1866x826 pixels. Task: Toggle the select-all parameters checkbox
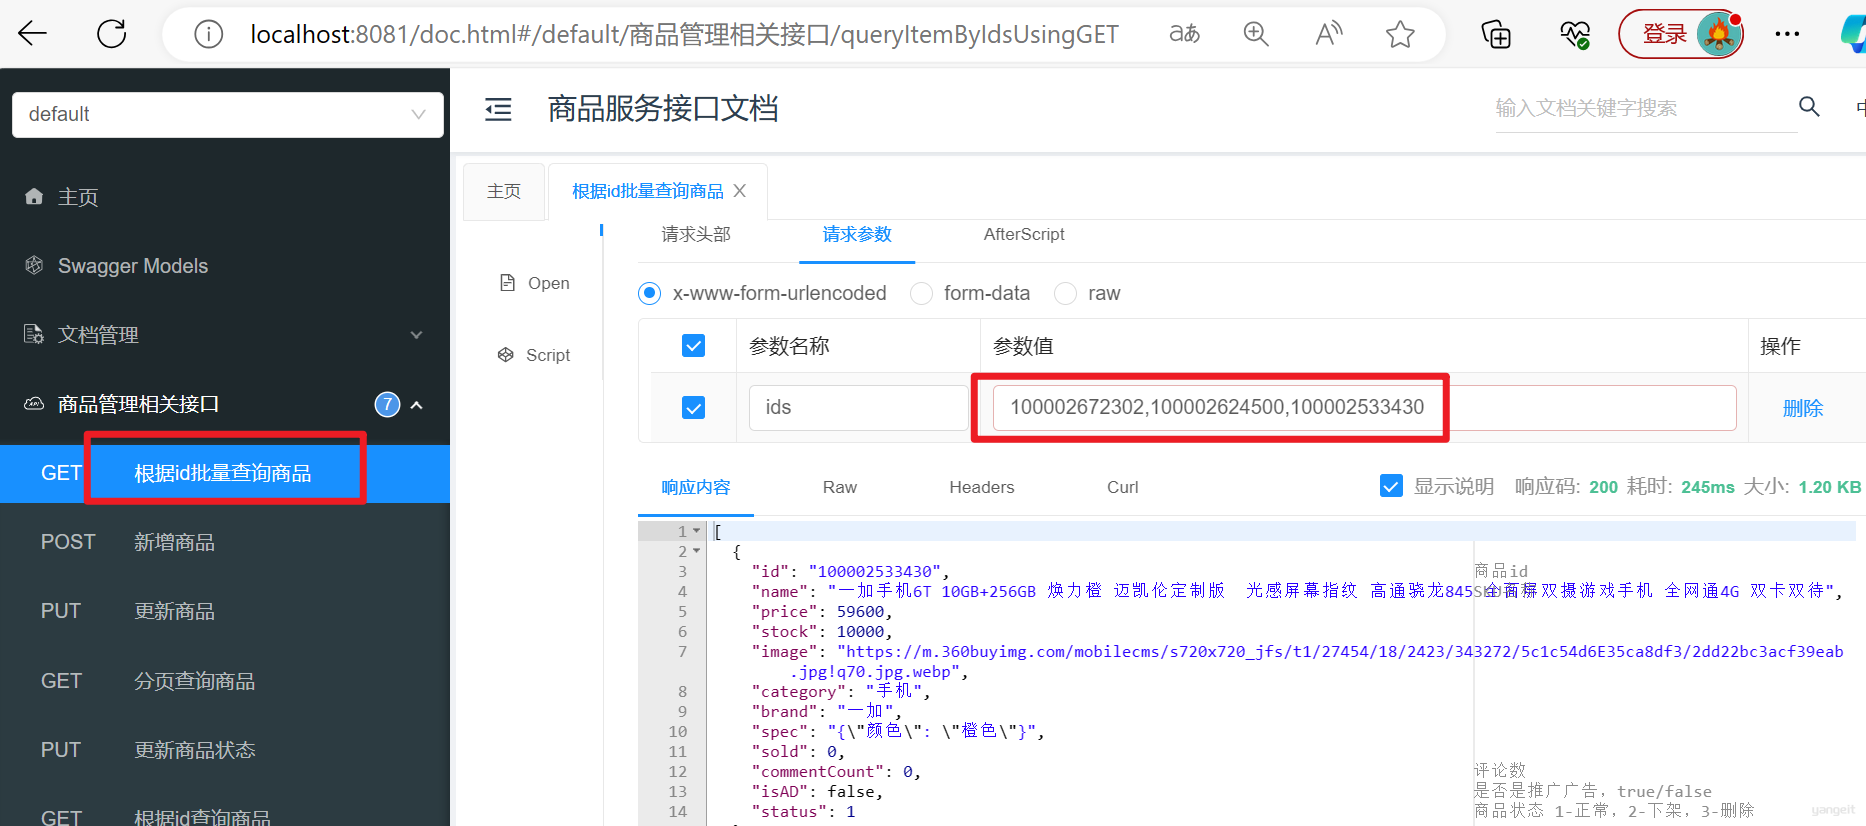pyautogui.click(x=693, y=345)
